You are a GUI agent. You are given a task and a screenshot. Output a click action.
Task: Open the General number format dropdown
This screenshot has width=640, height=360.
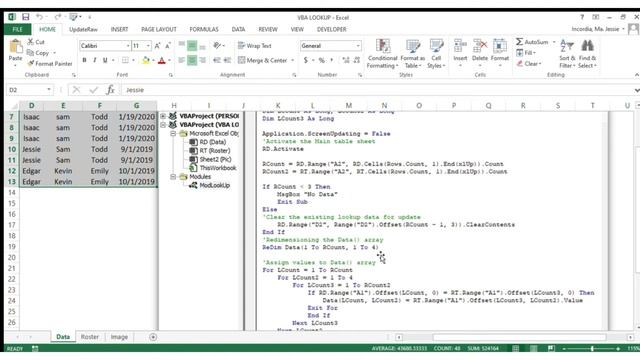[x=358, y=46]
